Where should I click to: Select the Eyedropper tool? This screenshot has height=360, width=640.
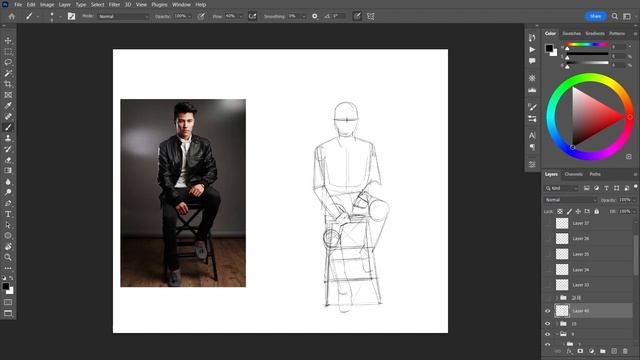click(x=8, y=106)
